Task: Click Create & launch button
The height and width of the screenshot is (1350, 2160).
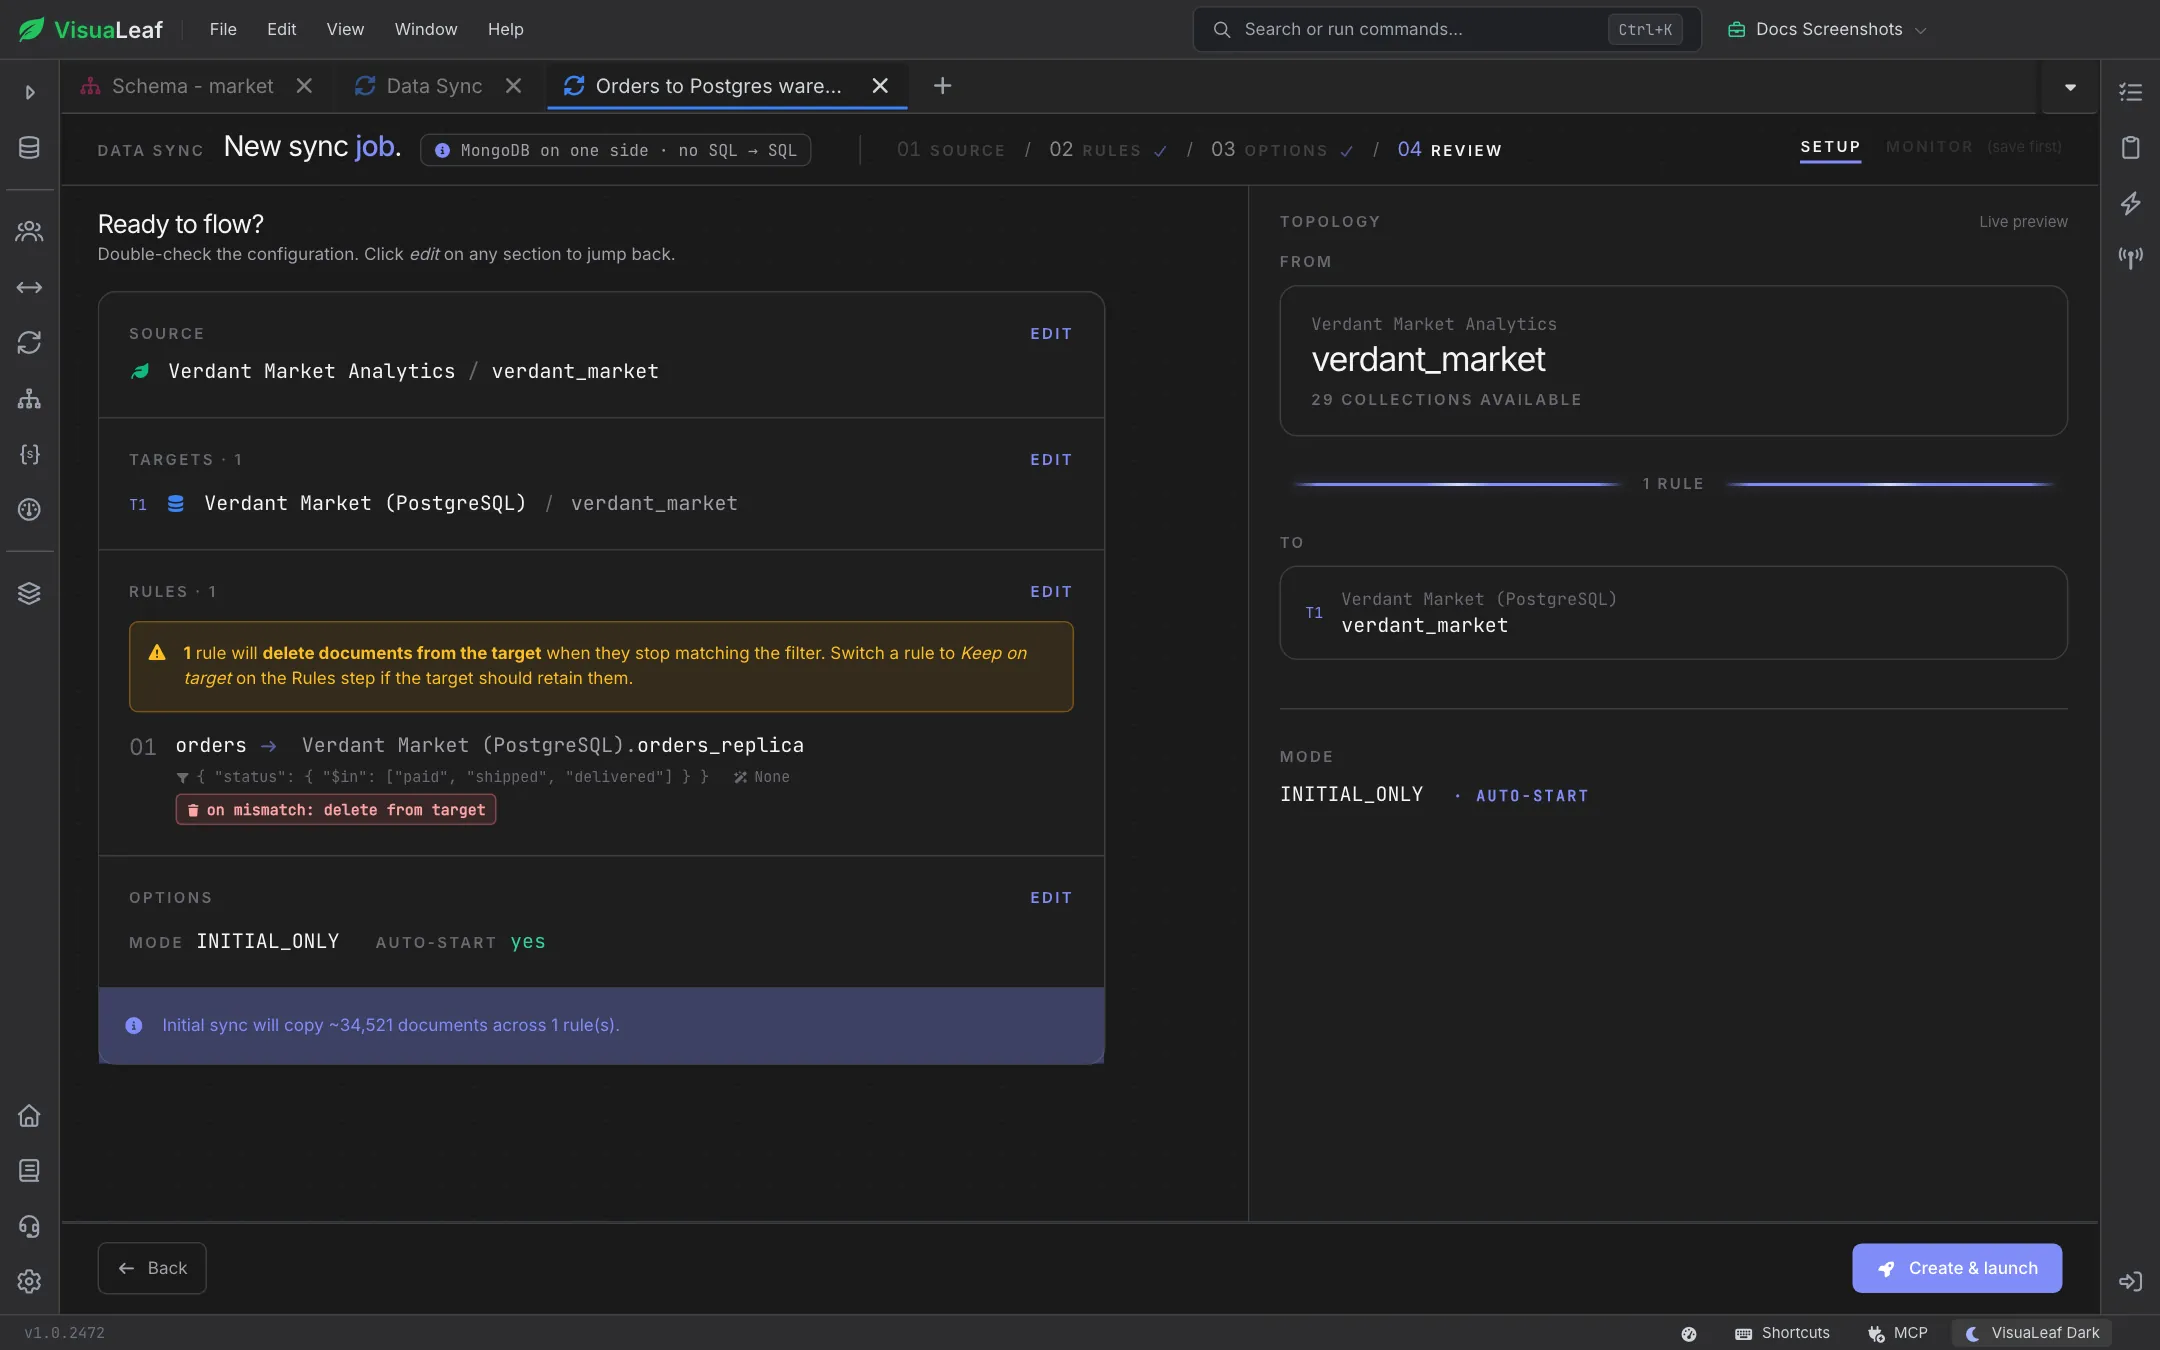Action: click(x=1957, y=1268)
